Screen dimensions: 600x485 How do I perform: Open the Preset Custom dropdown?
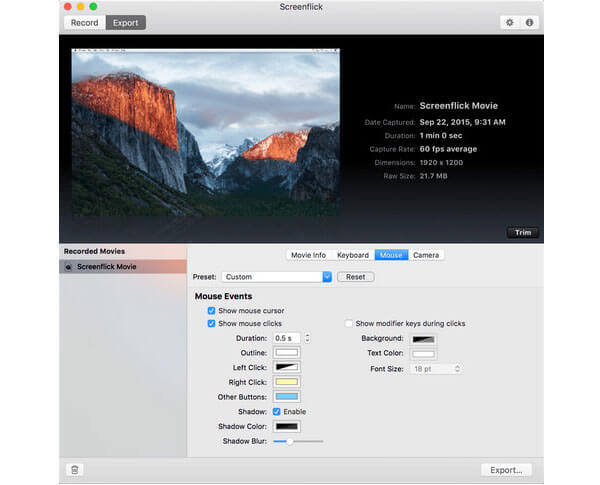point(277,277)
